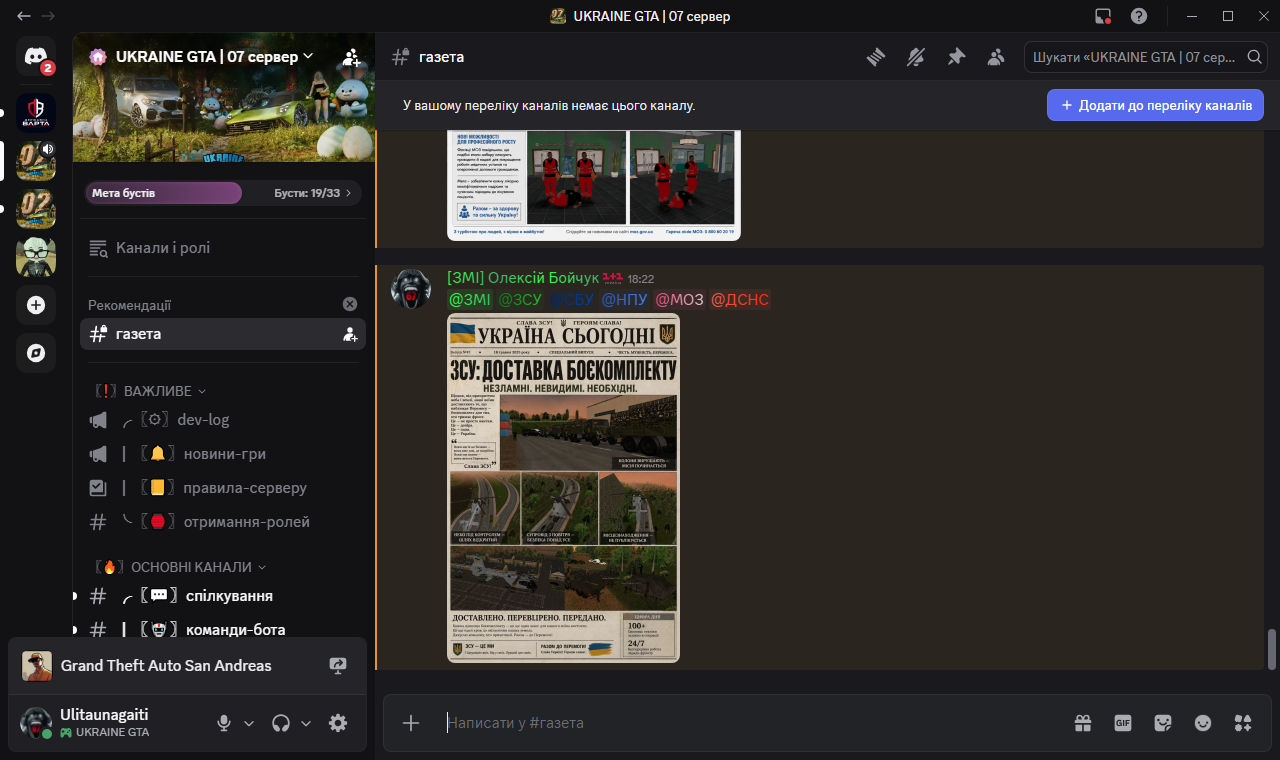Open the fourth server with the skull avatar

(x=36, y=257)
